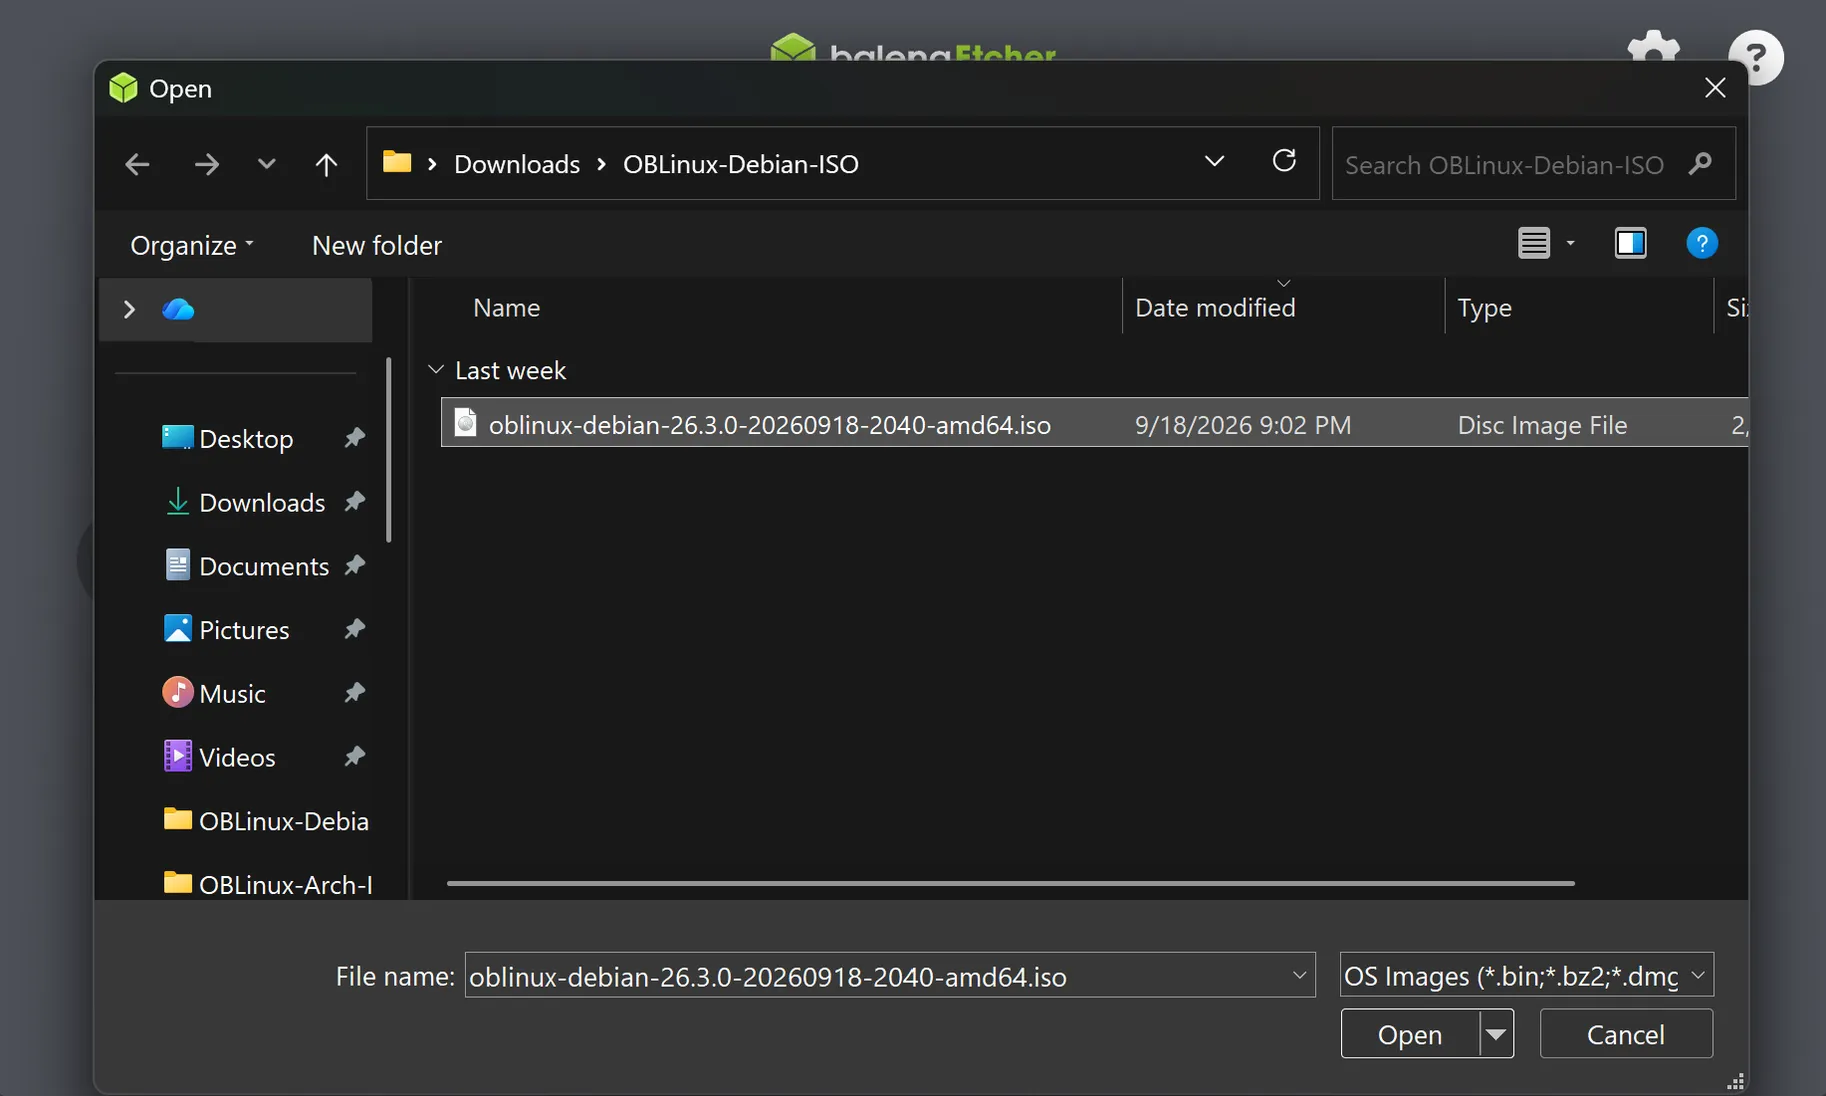
Task: Click the Disc Image File type cell
Action: (x=1542, y=425)
